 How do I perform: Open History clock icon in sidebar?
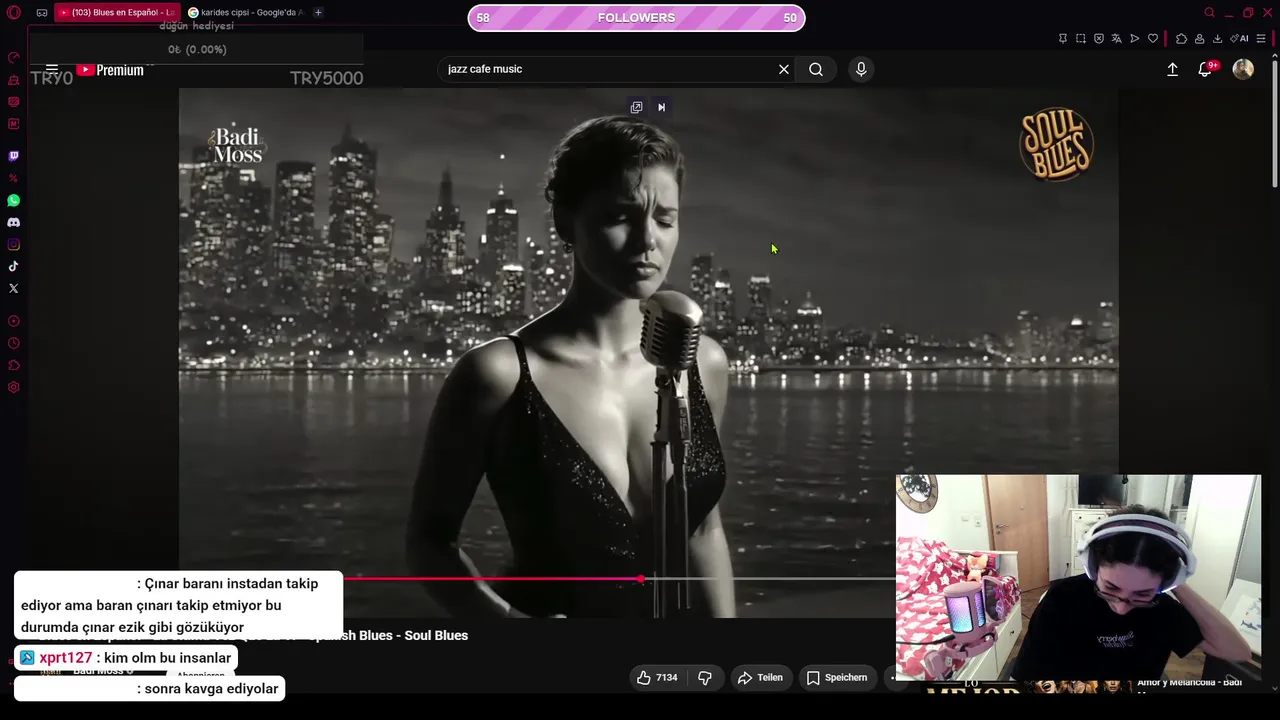coord(14,343)
